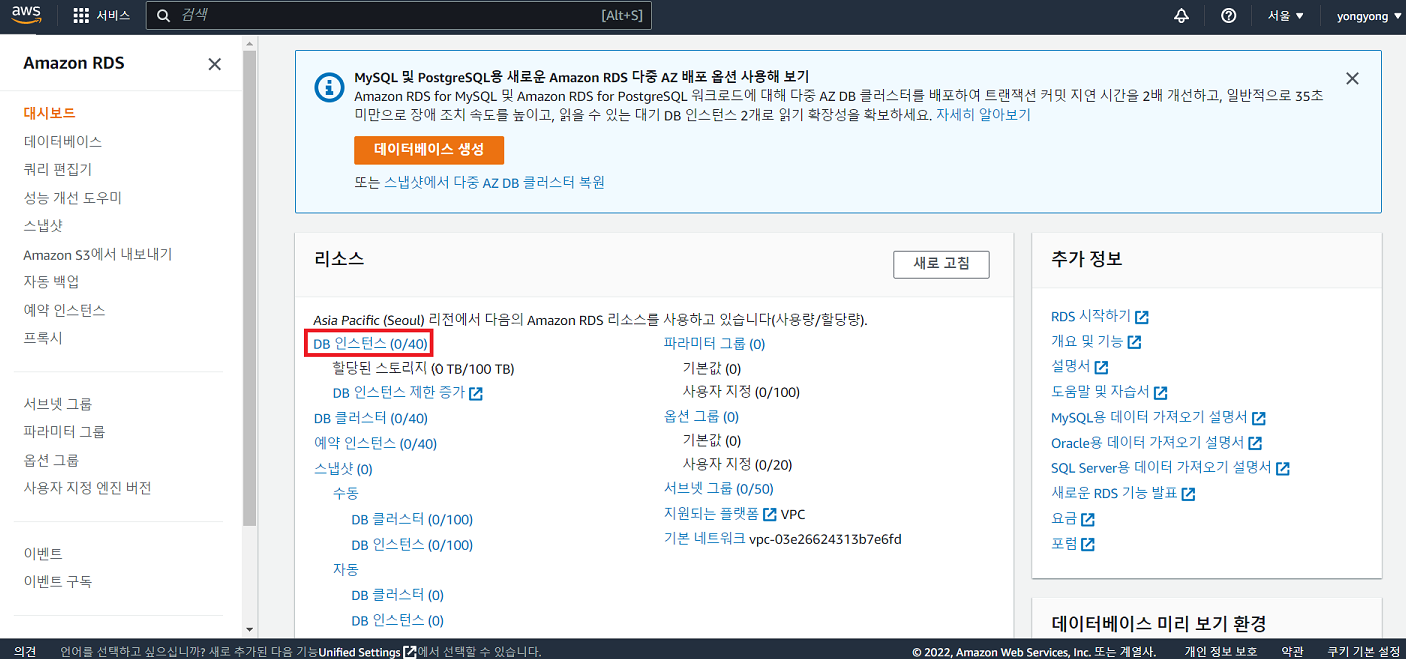Open 약관 footer link

pyautogui.click(x=1292, y=652)
